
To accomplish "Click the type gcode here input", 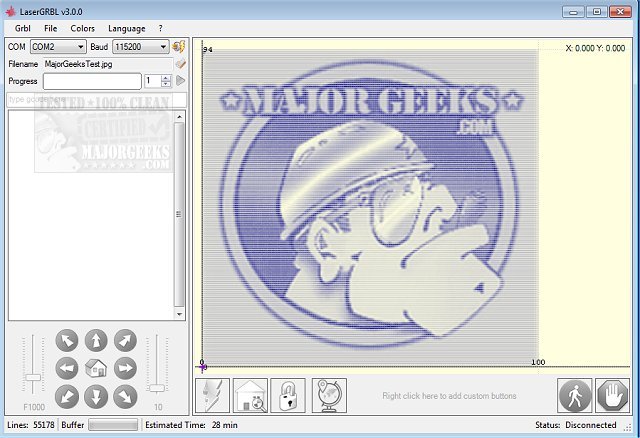I will point(97,100).
